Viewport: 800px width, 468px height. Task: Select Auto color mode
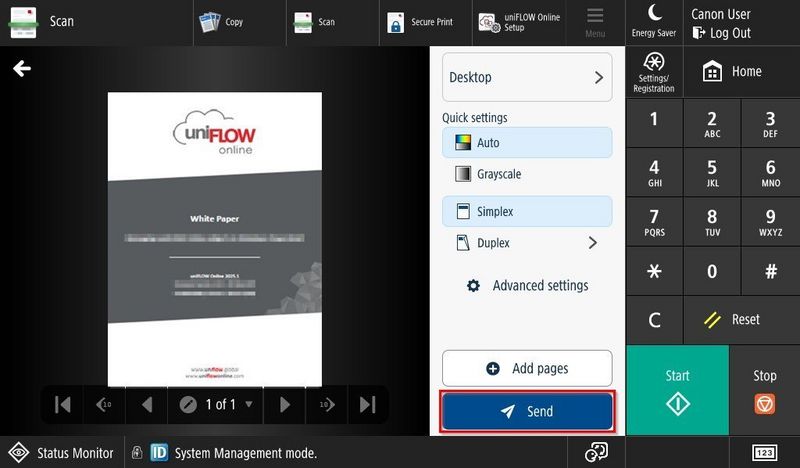(x=526, y=143)
